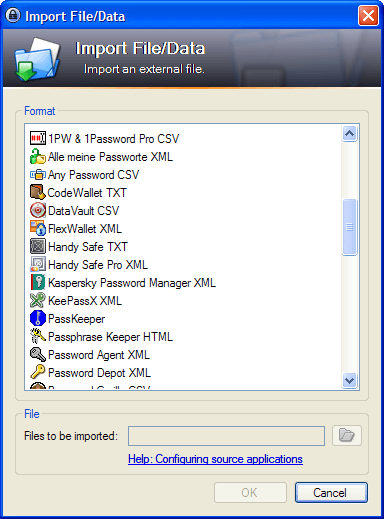384x519 pixels.
Task: Click the PassKeeper blue octagon icon
Action: coord(38,318)
